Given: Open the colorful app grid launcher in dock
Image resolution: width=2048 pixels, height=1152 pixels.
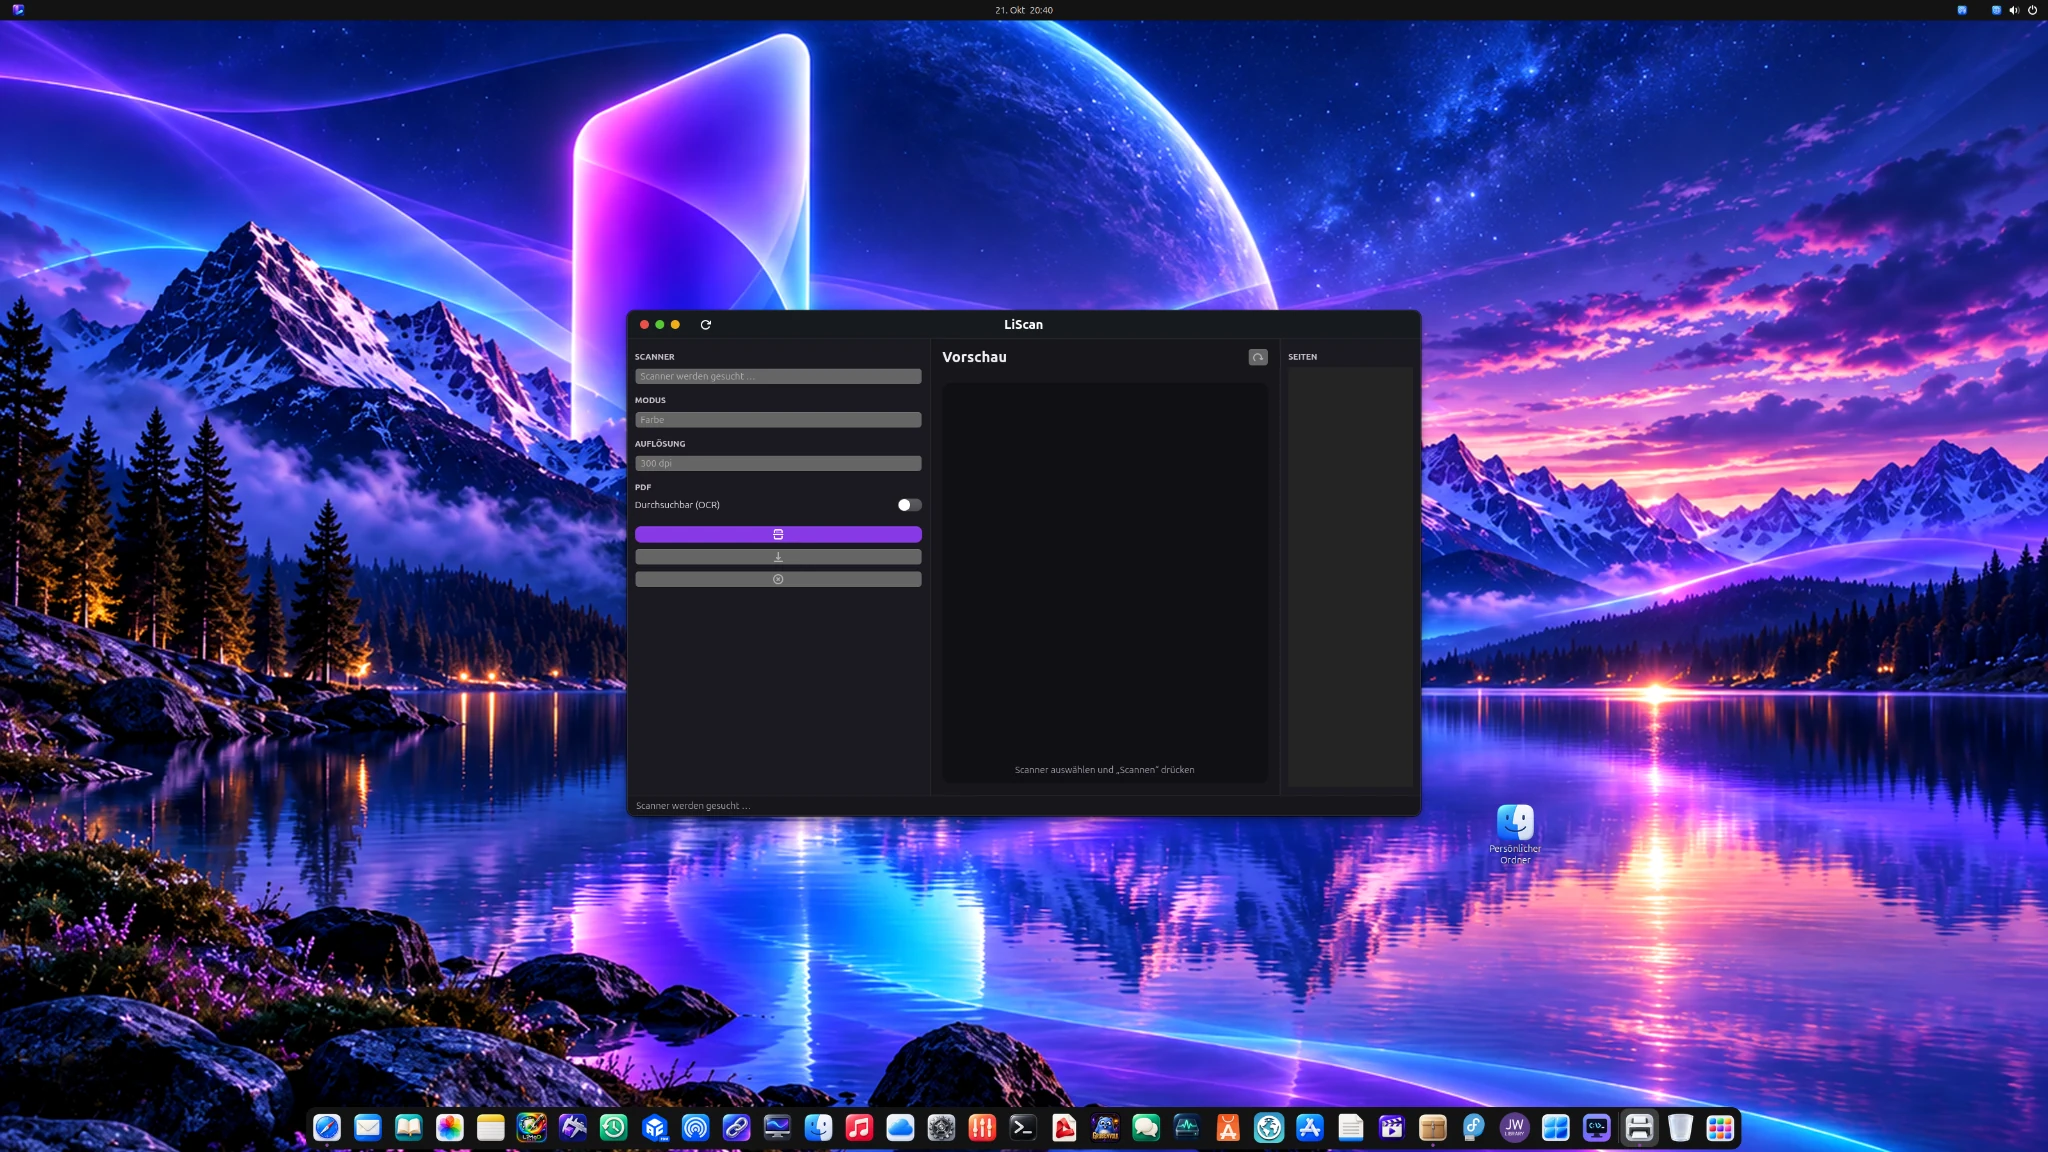Looking at the screenshot, I should coord(1720,1128).
